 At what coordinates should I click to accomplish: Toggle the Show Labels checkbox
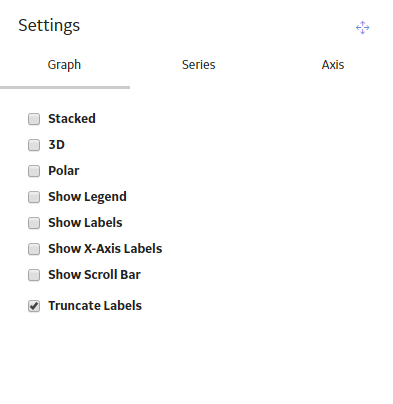pos(34,223)
